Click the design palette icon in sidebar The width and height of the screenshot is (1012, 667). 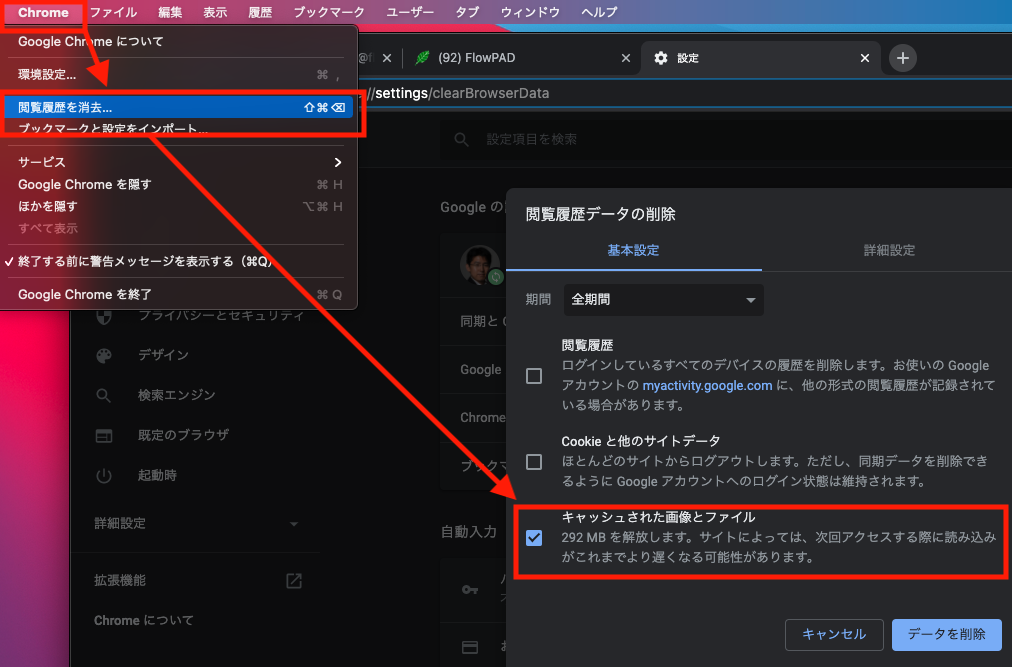[x=104, y=355]
